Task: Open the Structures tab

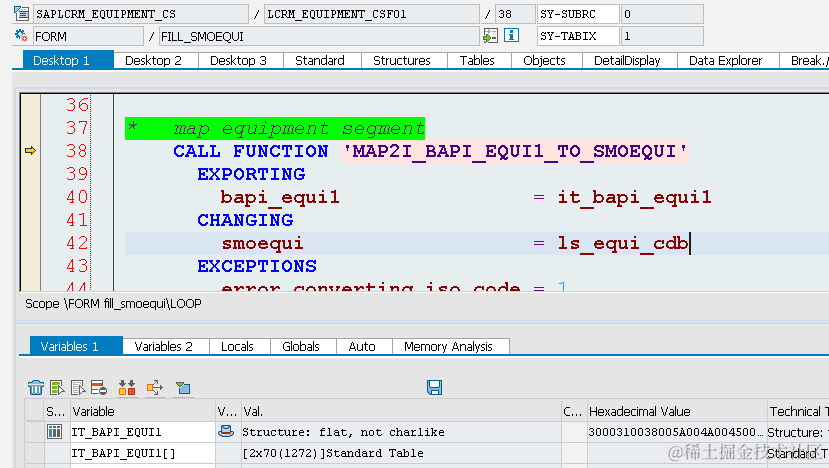Action: pos(402,60)
